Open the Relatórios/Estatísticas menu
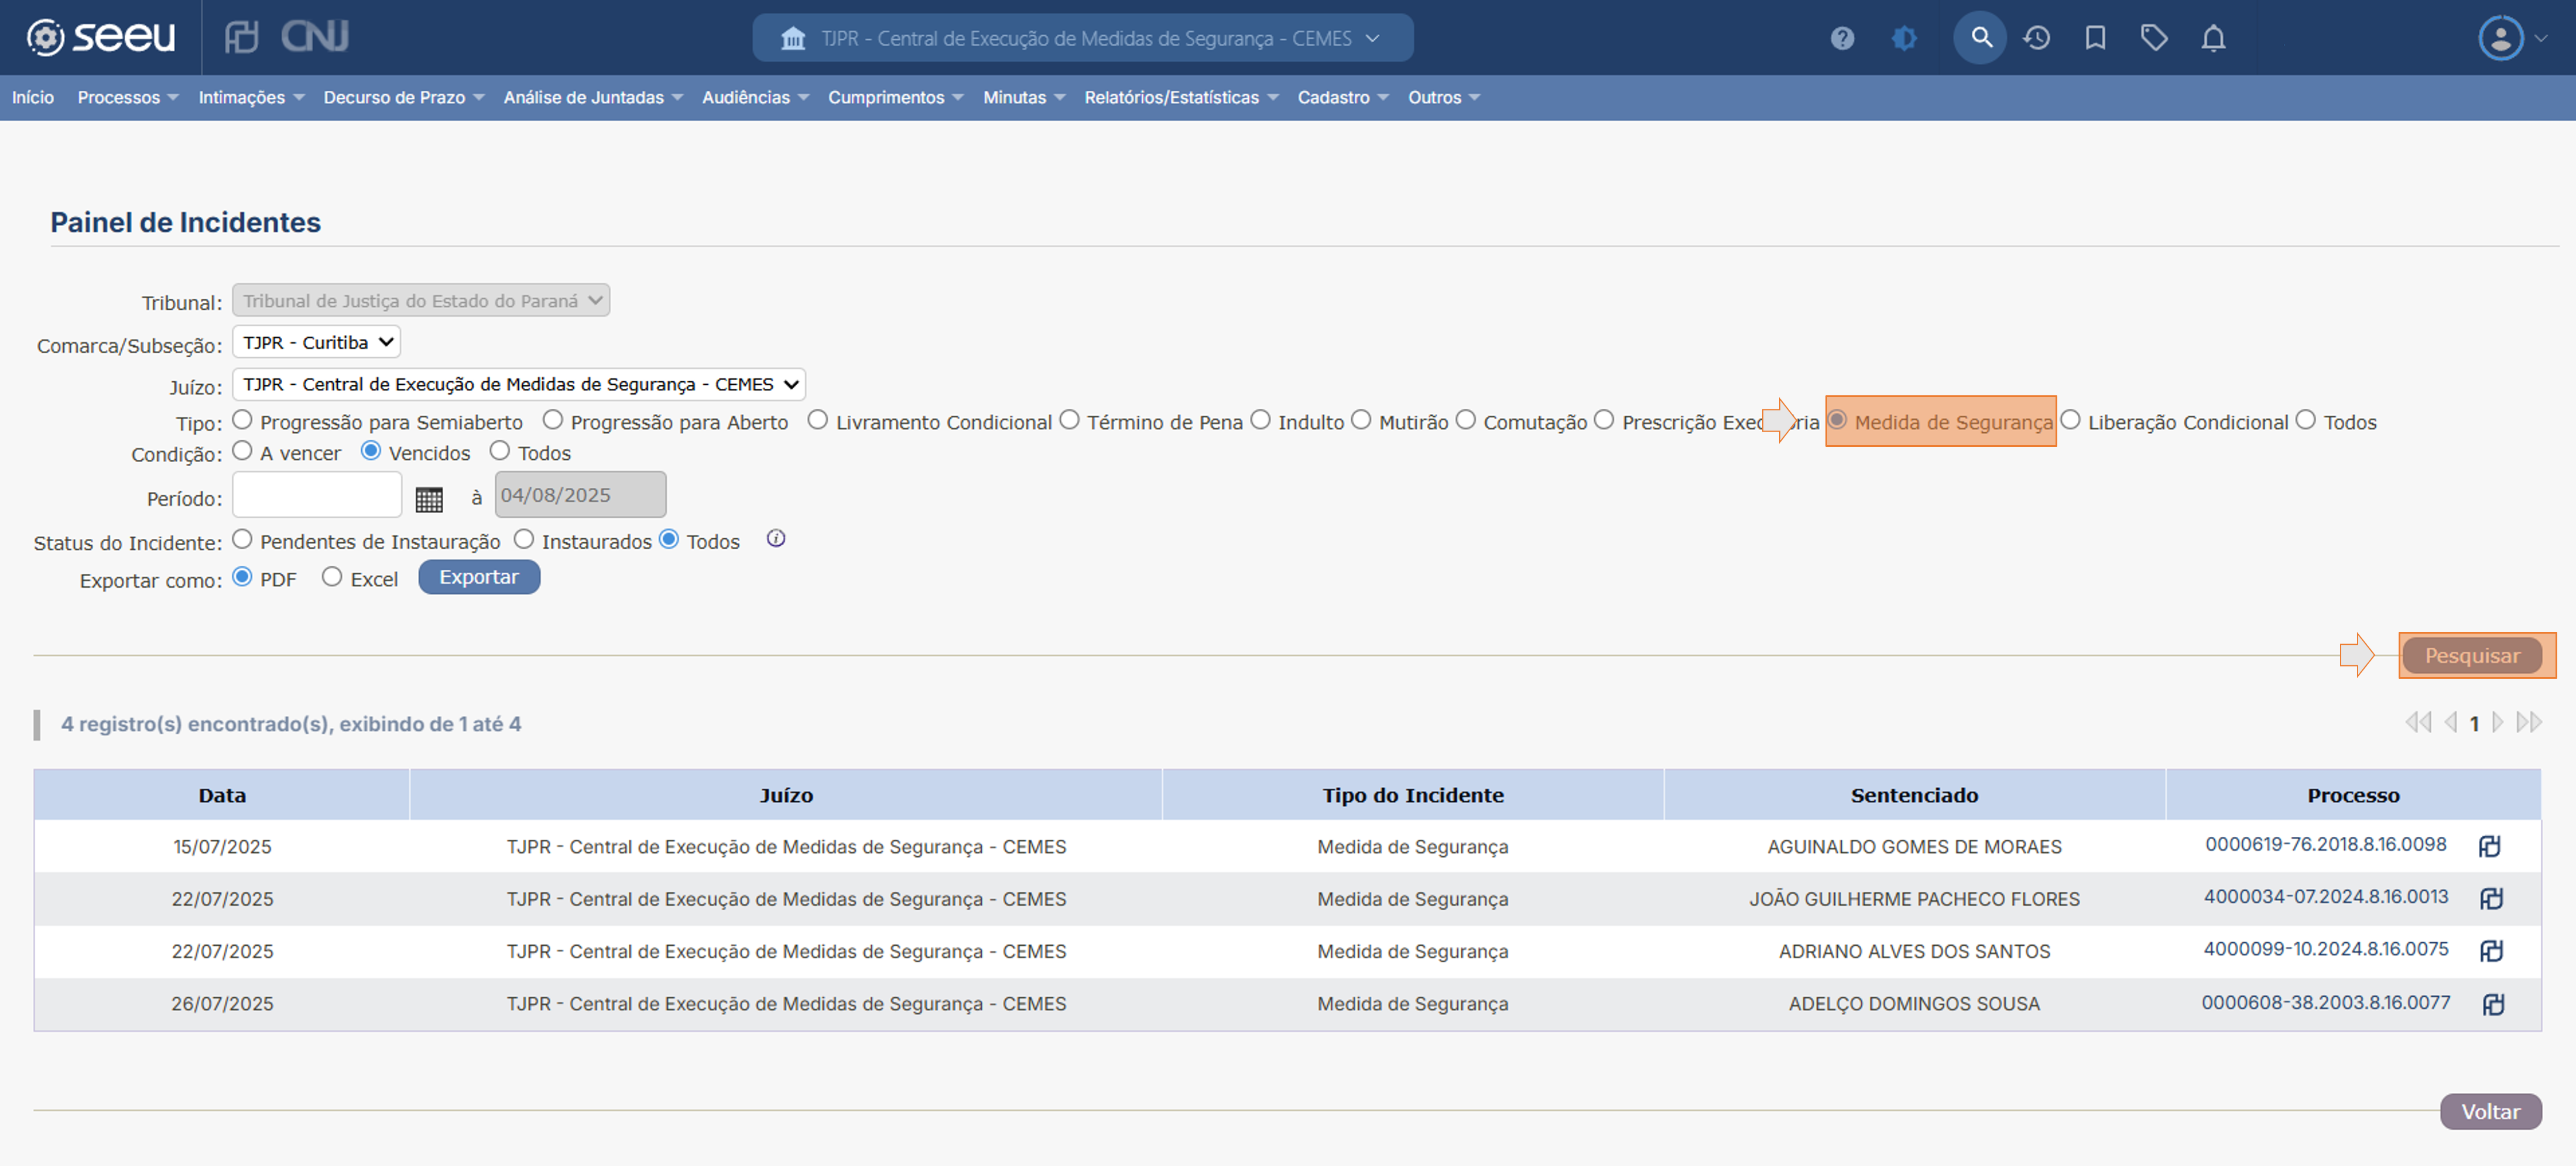The height and width of the screenshot is (1166, 2576). click(x=1181, y=97)
